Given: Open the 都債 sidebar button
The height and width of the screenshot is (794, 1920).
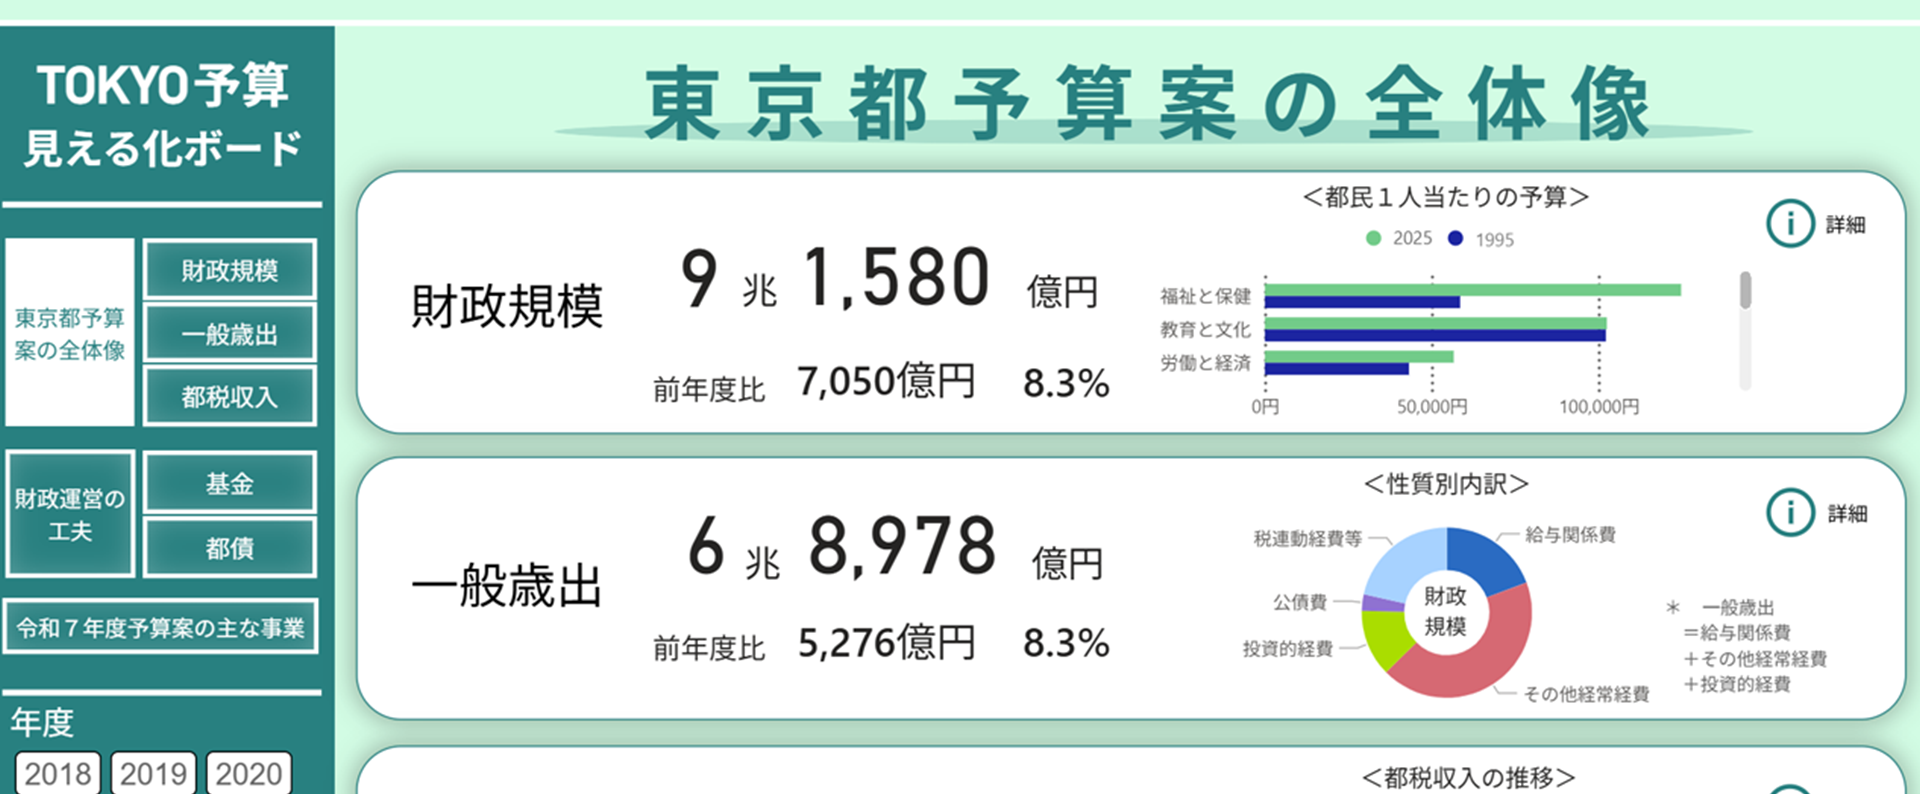Looking at the screenshot, I should [230, 547].
